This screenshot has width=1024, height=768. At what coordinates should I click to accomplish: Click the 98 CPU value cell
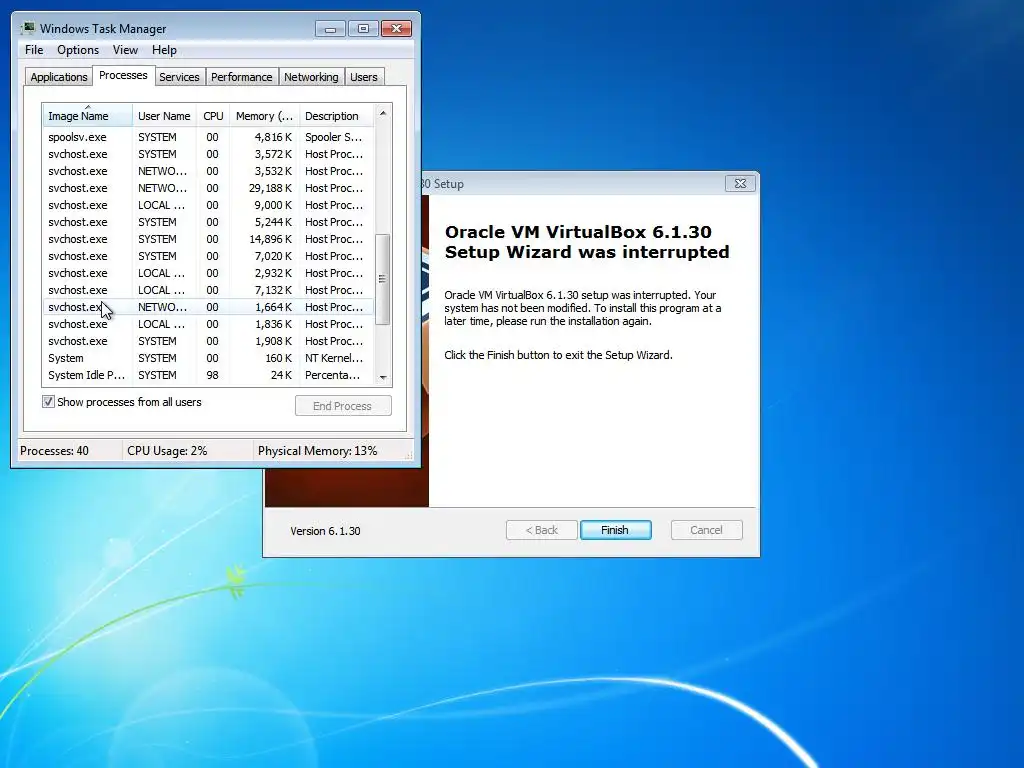(x=212, y=375)
